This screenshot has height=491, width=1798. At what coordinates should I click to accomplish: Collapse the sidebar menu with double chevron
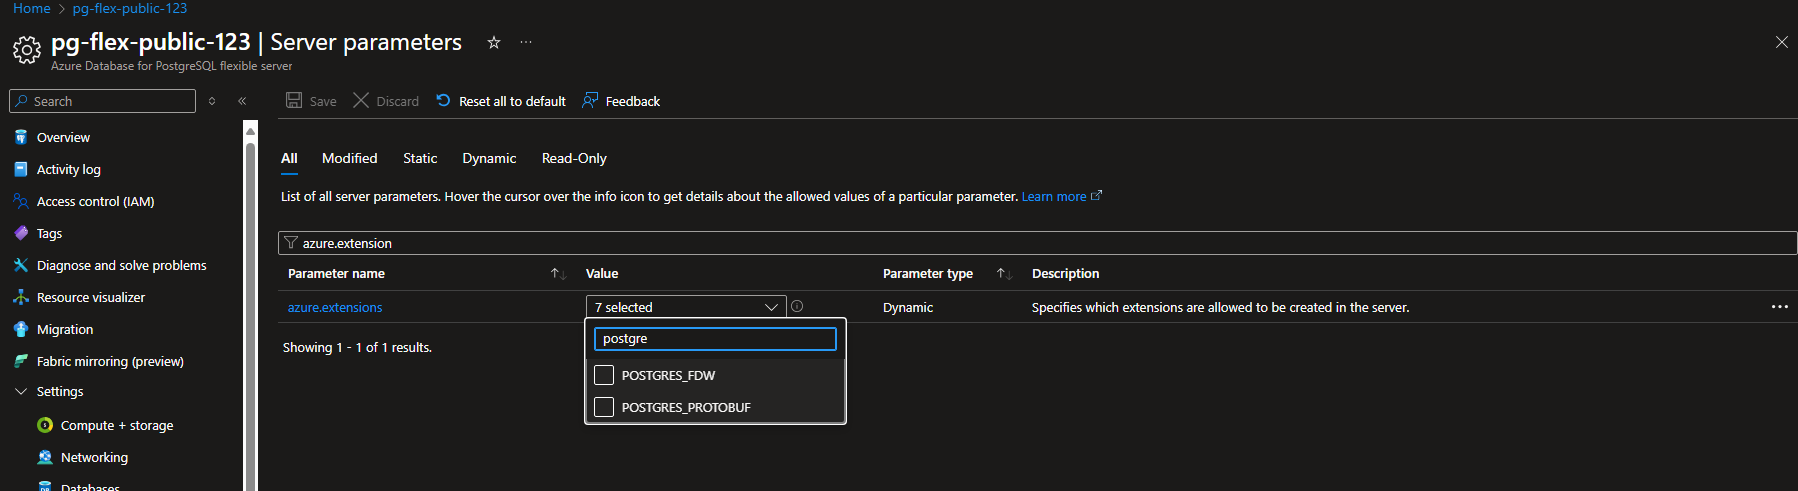point(242,101)
